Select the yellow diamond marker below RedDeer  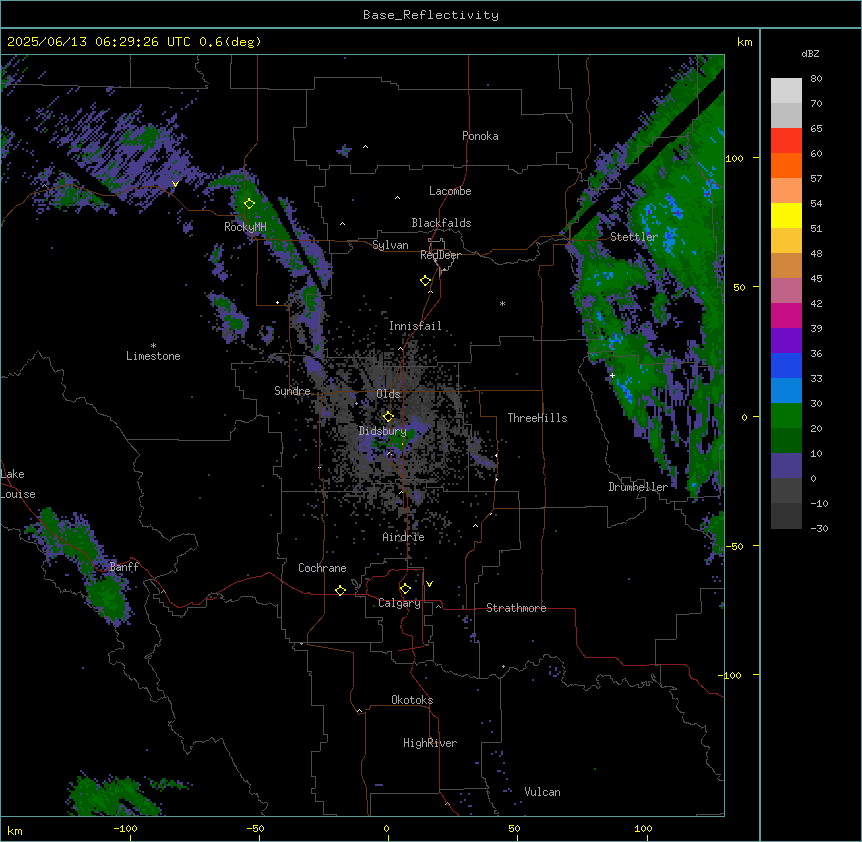[425, 281]
